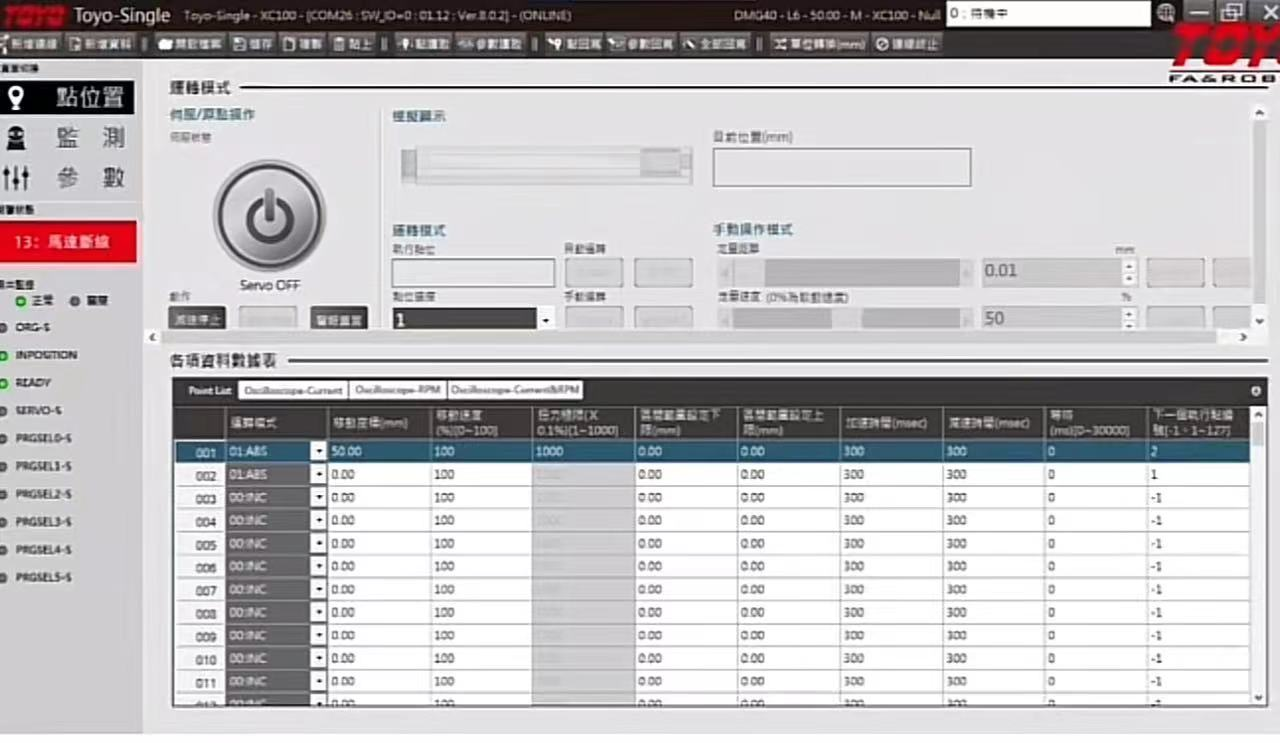Screen dimensions: 1280x743
Task: Click the globe language icon in title bar
Action: 1166,13
